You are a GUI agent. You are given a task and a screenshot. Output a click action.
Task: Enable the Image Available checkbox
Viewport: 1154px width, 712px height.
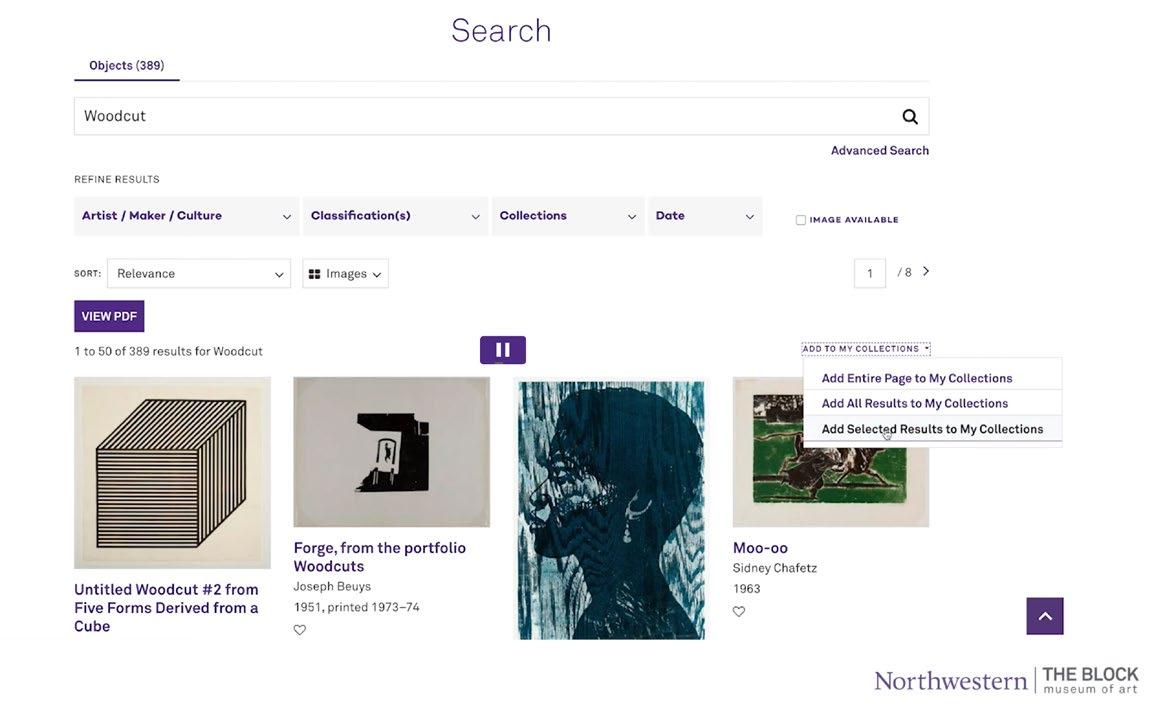tap(801, 220)
